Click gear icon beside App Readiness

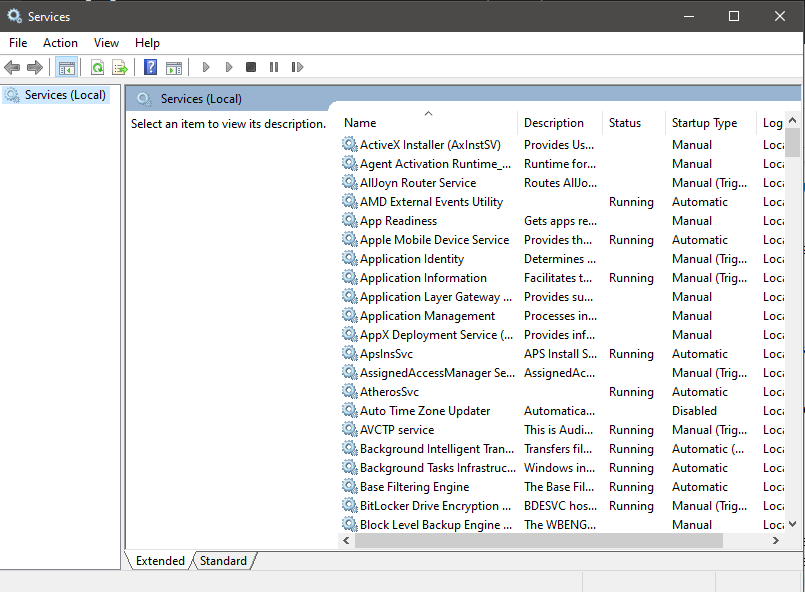pyautogui.click(x=350, y=220)
